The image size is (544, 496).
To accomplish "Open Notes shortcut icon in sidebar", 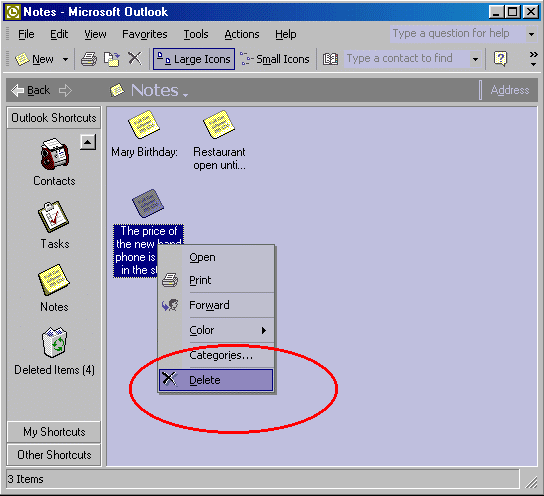I will pyautogui.click(x=54, y=280).
